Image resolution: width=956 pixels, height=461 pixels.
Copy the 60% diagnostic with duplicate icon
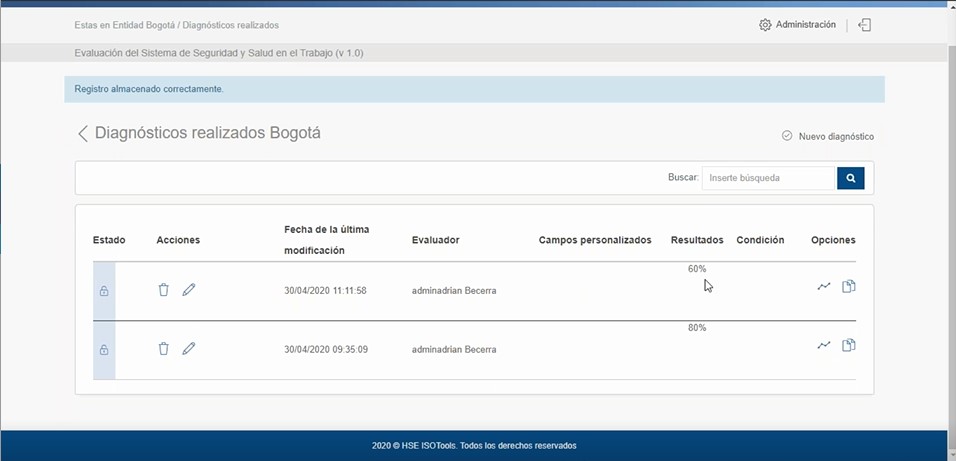pos(849,287)
